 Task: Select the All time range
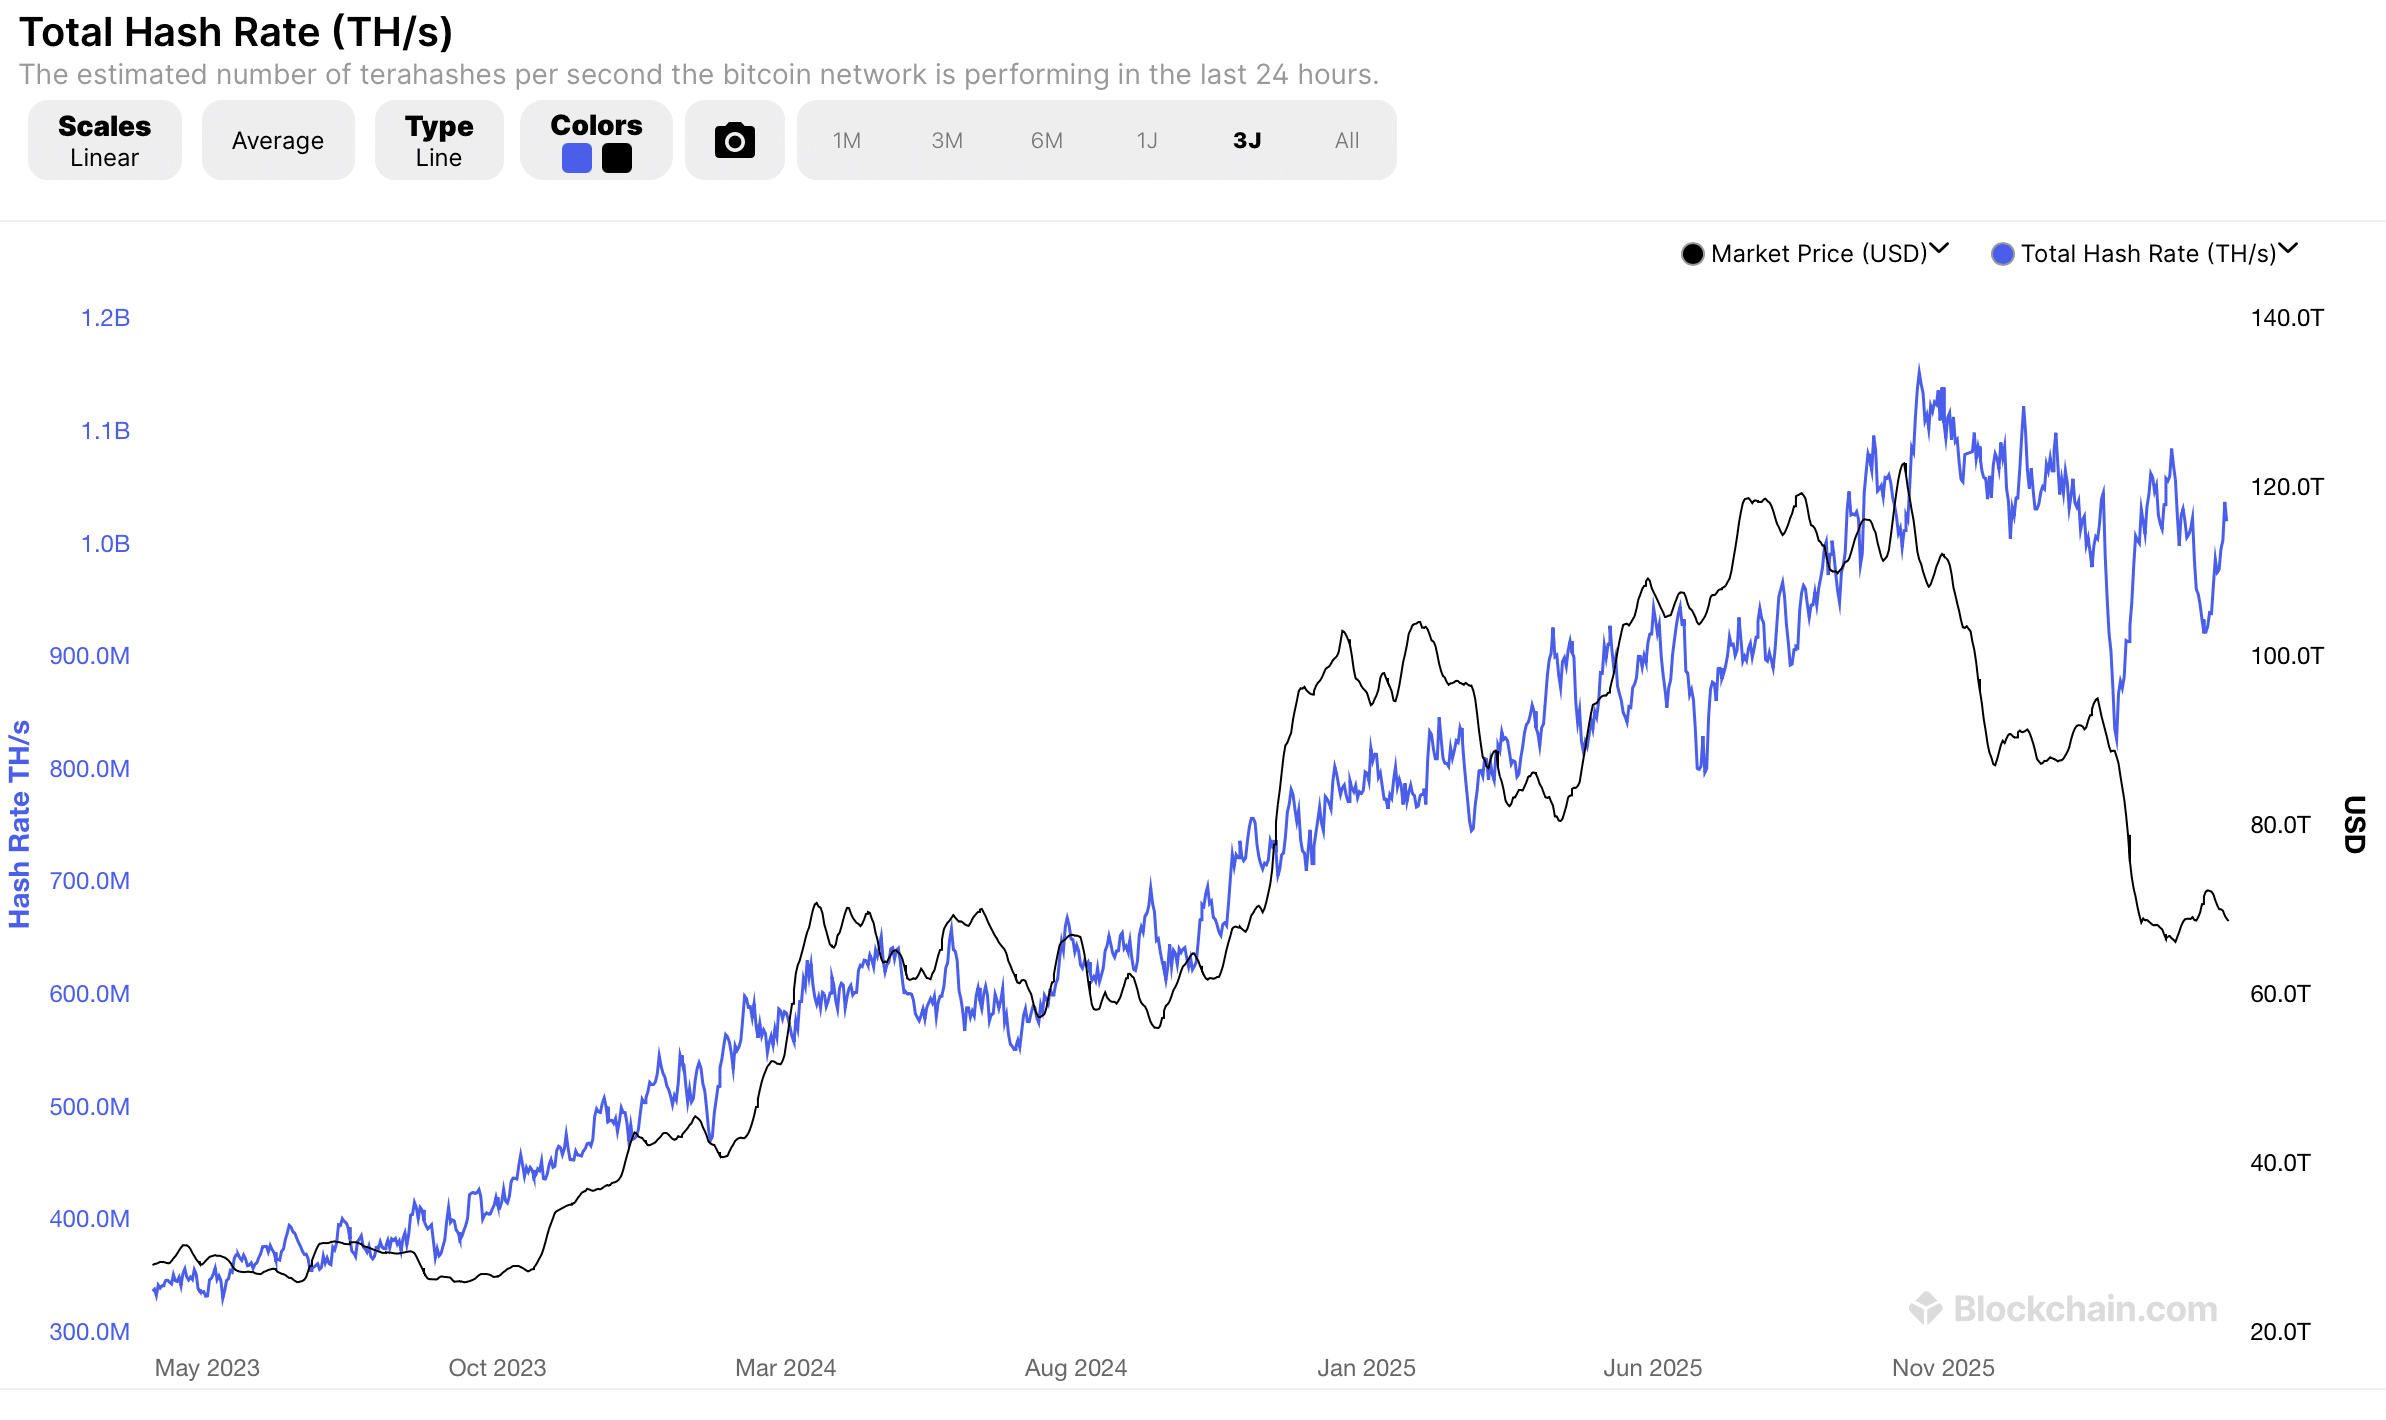point(1346,140)
